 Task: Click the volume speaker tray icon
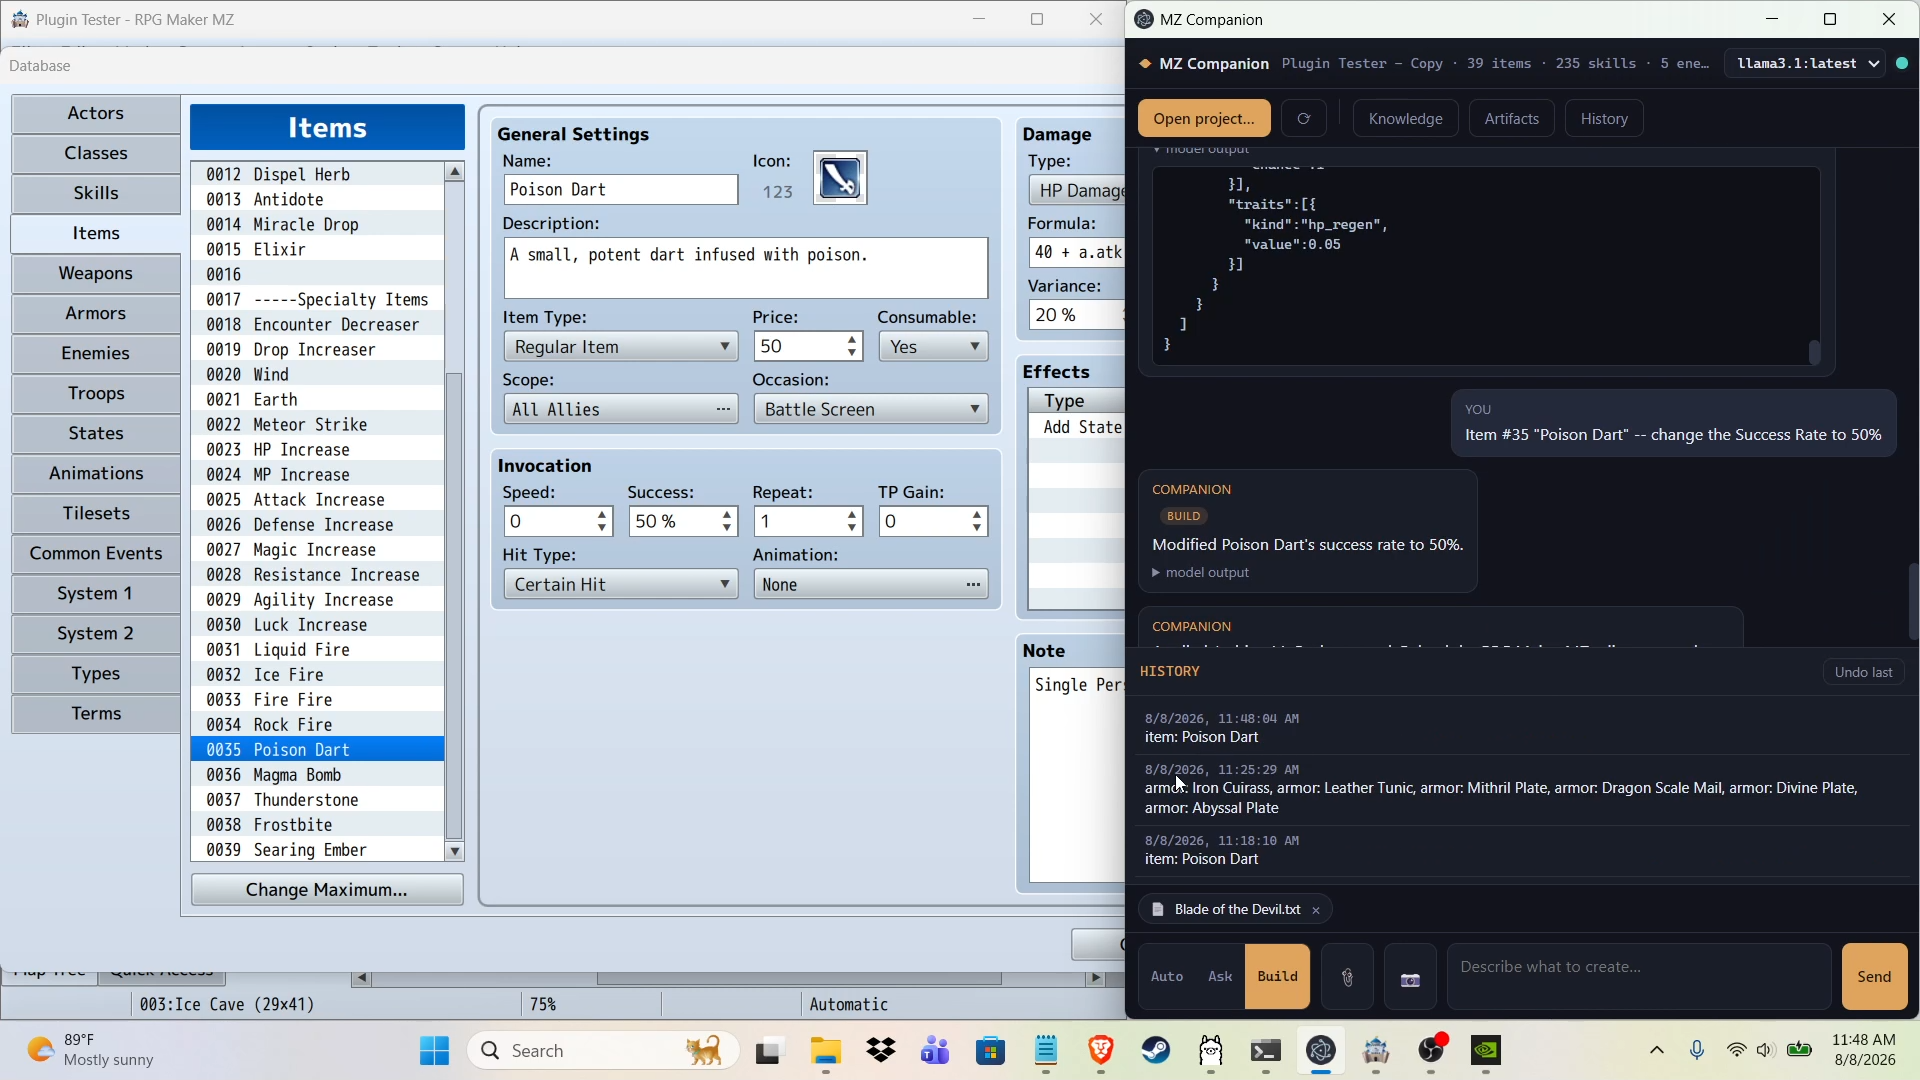pos(1766,1050)
